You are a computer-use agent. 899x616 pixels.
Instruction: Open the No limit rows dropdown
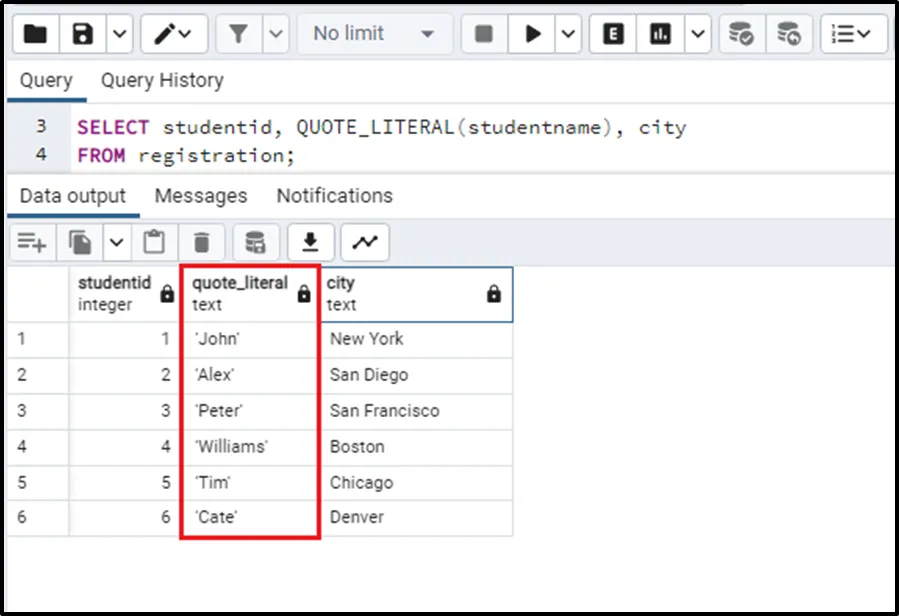click(373, 34)
